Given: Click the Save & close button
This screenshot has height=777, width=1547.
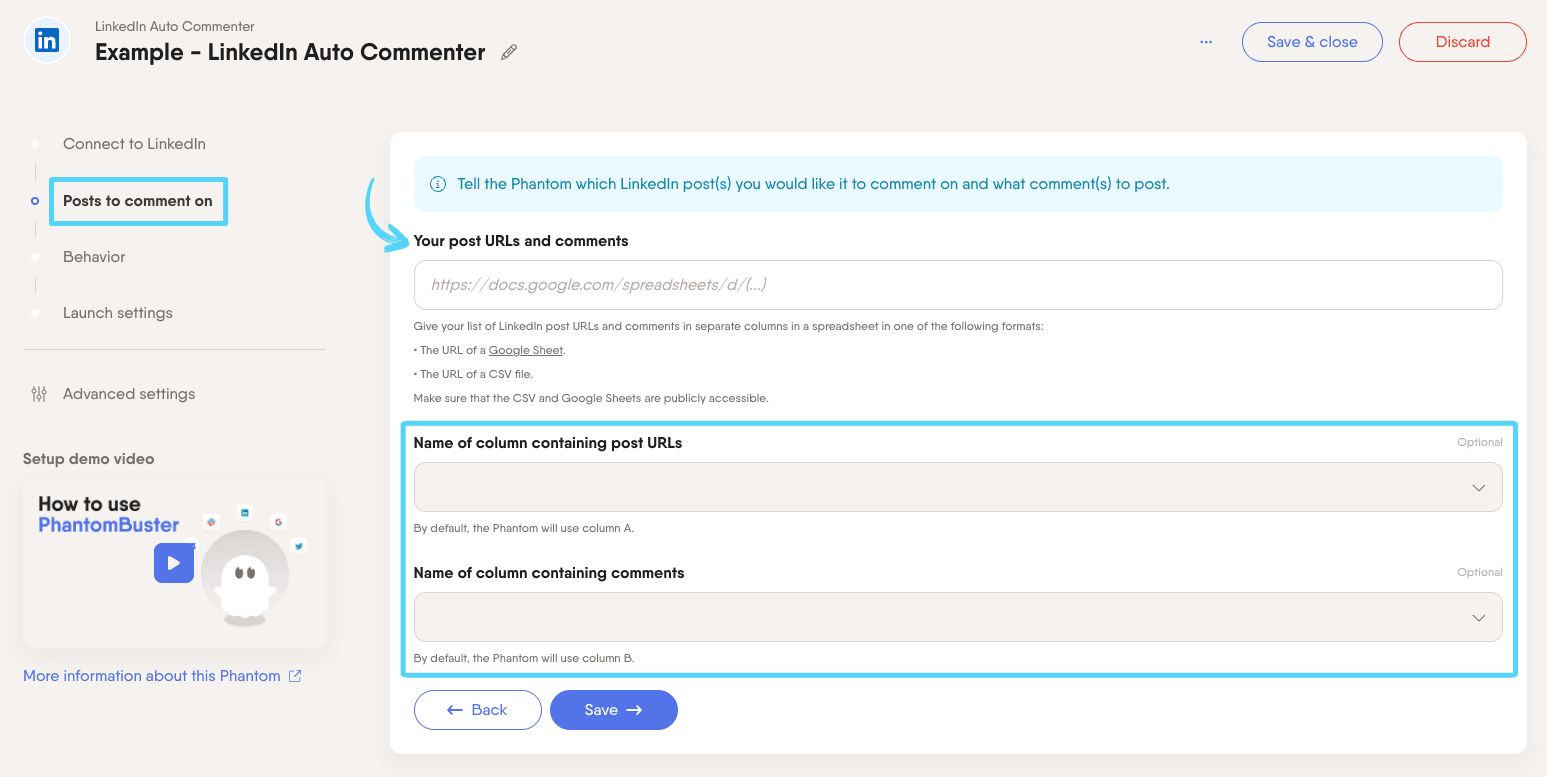Looking at the screenshot, I should click(x=1311, y=42).
